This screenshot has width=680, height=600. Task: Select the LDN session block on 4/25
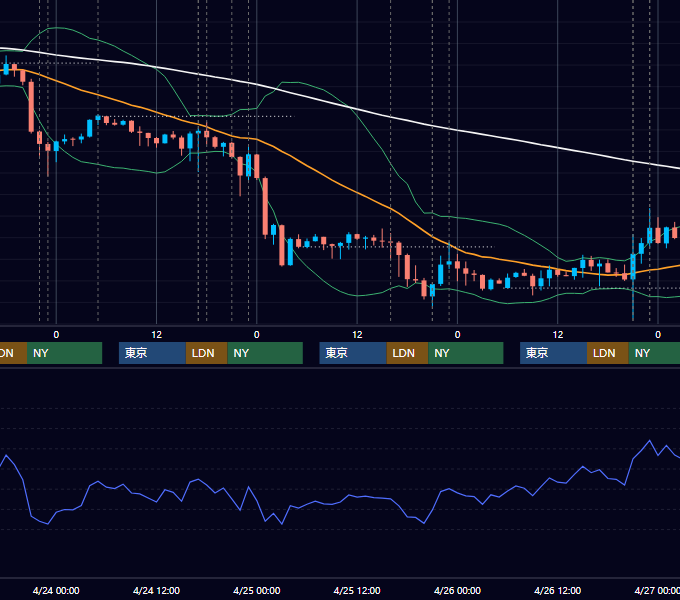click(407, 353)
